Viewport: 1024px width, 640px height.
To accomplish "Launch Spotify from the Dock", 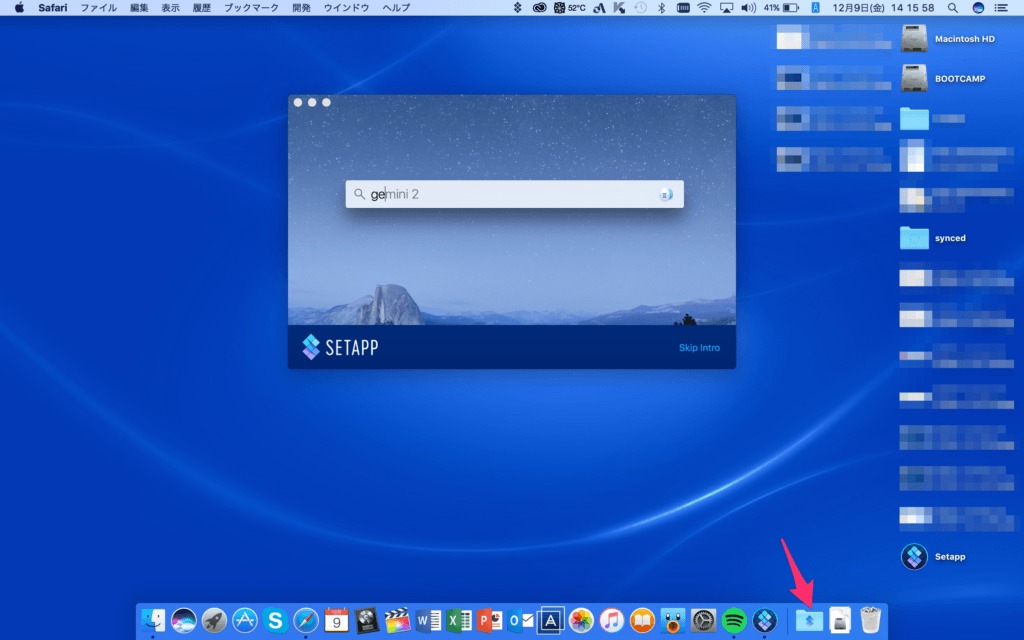I will point(734,620).
